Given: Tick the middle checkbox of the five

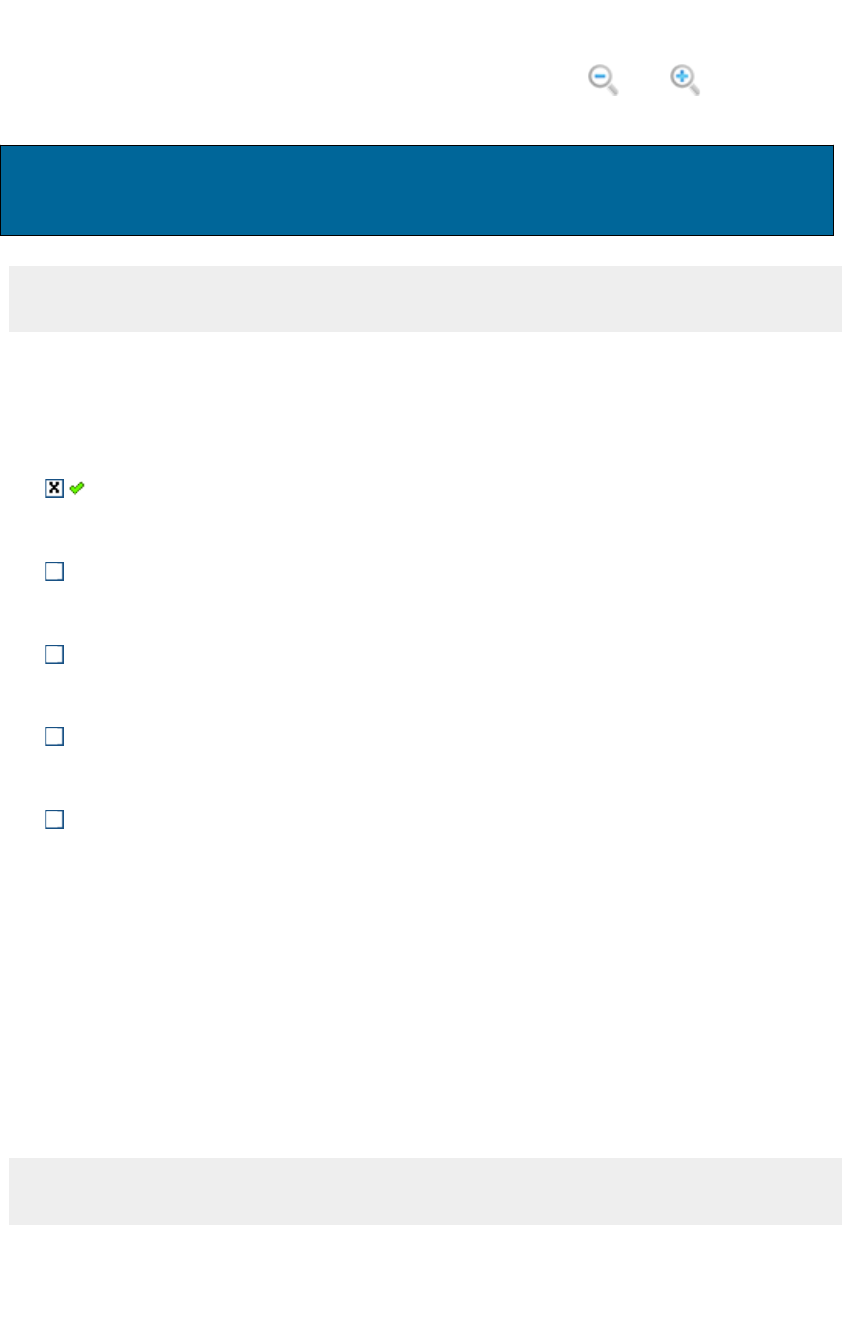Looking at the screenshot, I should [x=54, y=654].
